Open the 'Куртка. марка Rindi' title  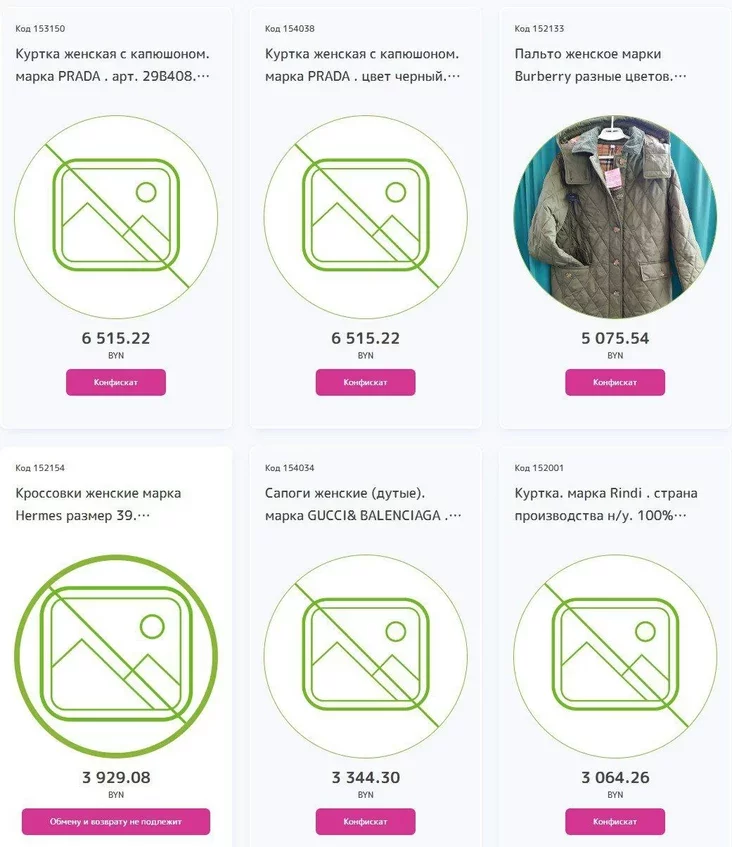(x=606, y=504)
